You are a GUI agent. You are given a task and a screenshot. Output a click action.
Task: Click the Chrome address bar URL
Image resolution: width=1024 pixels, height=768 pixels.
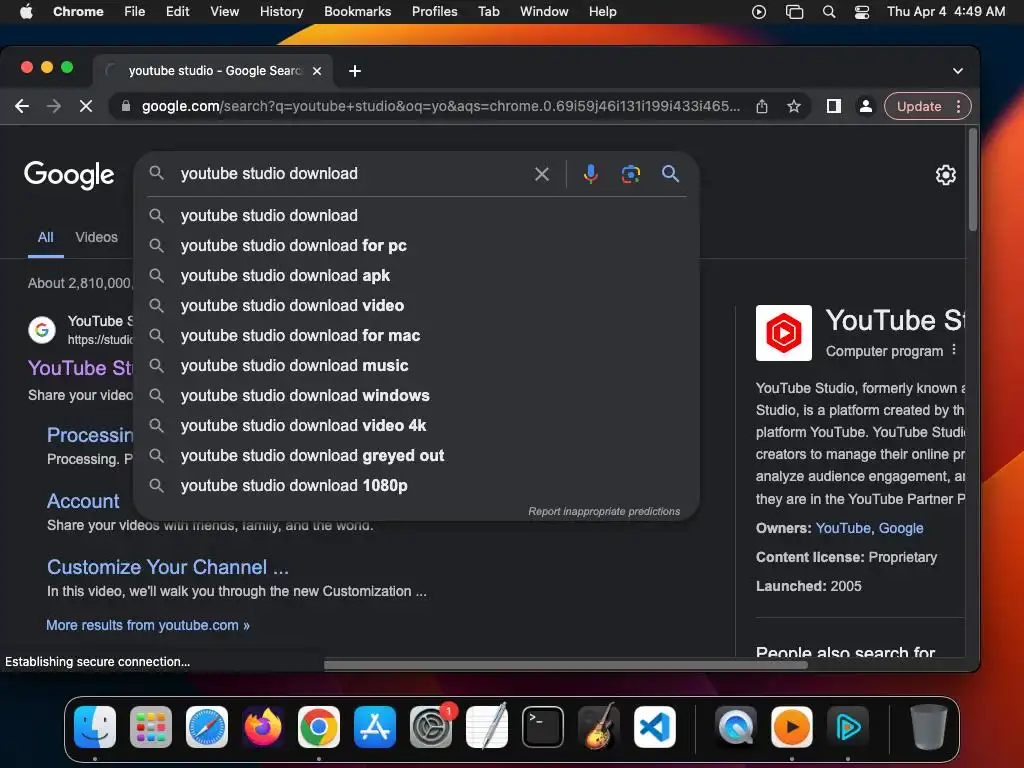(x=441, y=106)
